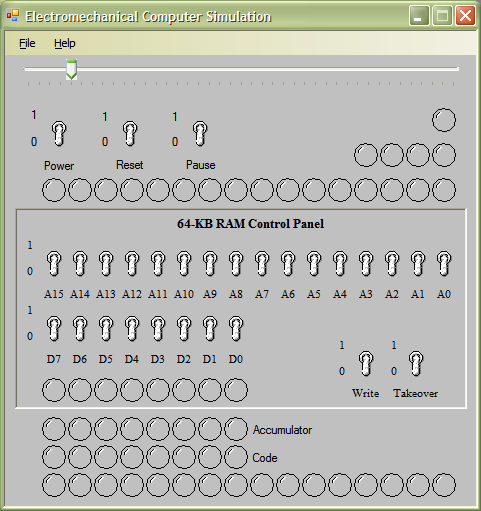Image resolution: width=481 pixels, height=511 pixels.
Task: Click the Code lamp nearest its label
Action: [236, 457]
